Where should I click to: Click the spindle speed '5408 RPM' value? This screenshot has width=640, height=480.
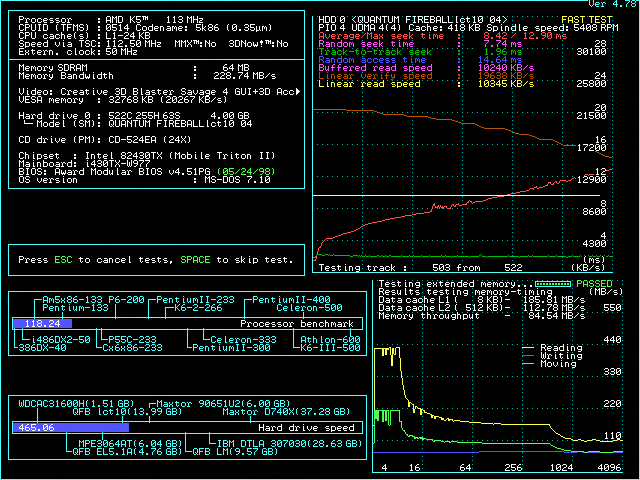coord(596,28)
